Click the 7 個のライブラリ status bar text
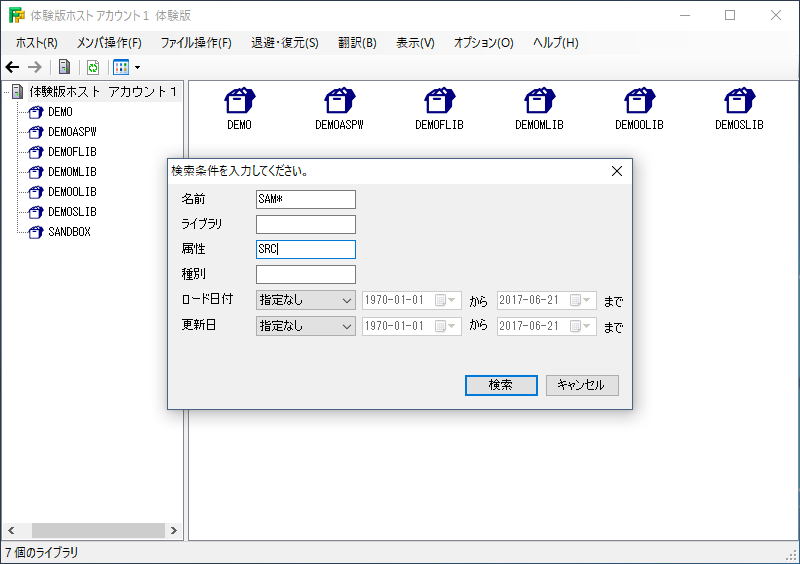This screenshot has width=800, height=564. pyautogui.click(x=42, y=553)
